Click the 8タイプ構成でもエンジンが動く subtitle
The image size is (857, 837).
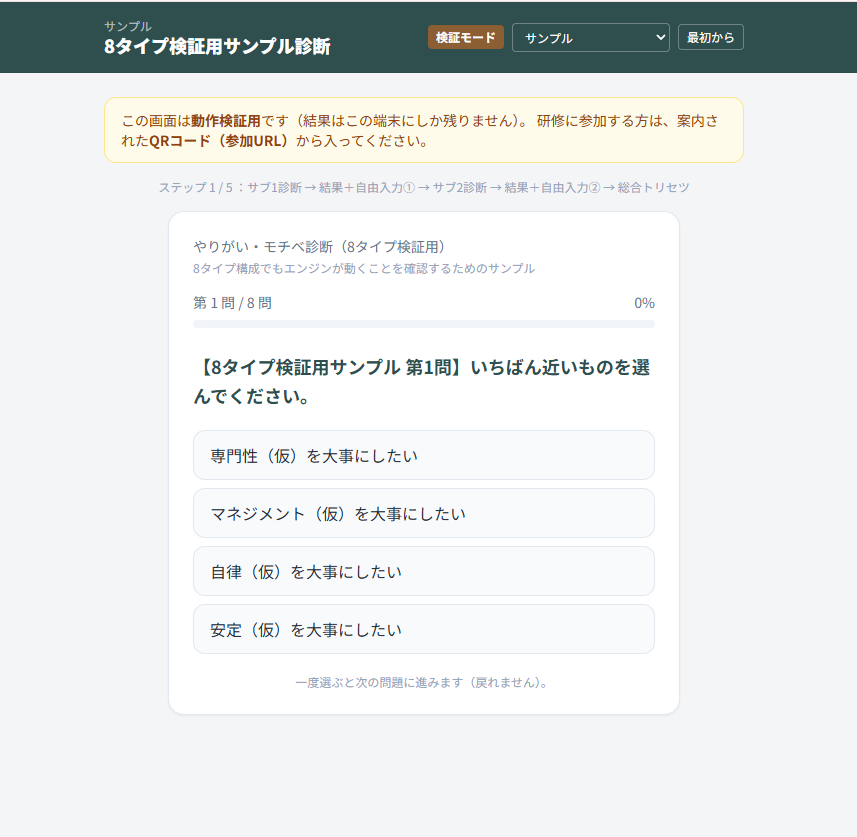[x=364, y=268]
